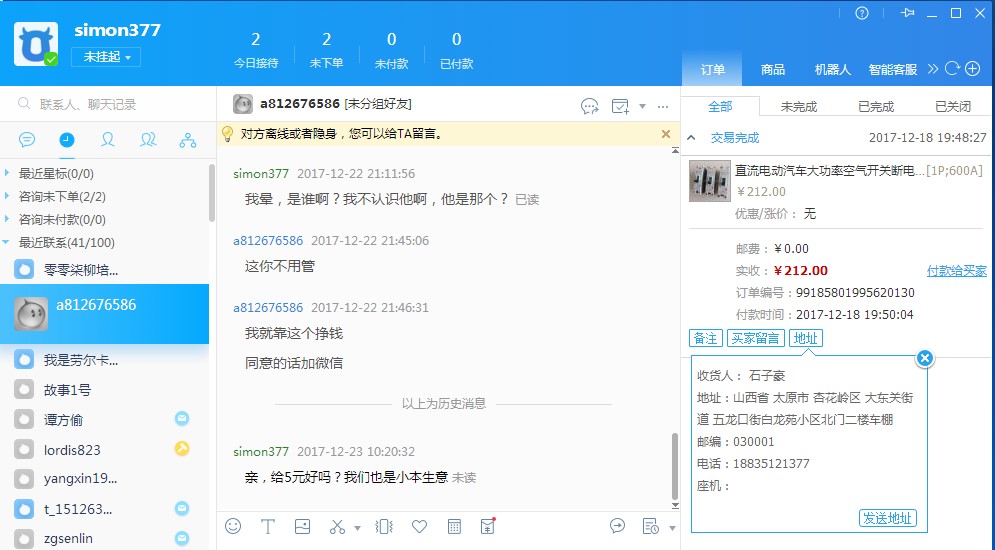Click the heart favorite icon in toolbar

pos(419,526)
